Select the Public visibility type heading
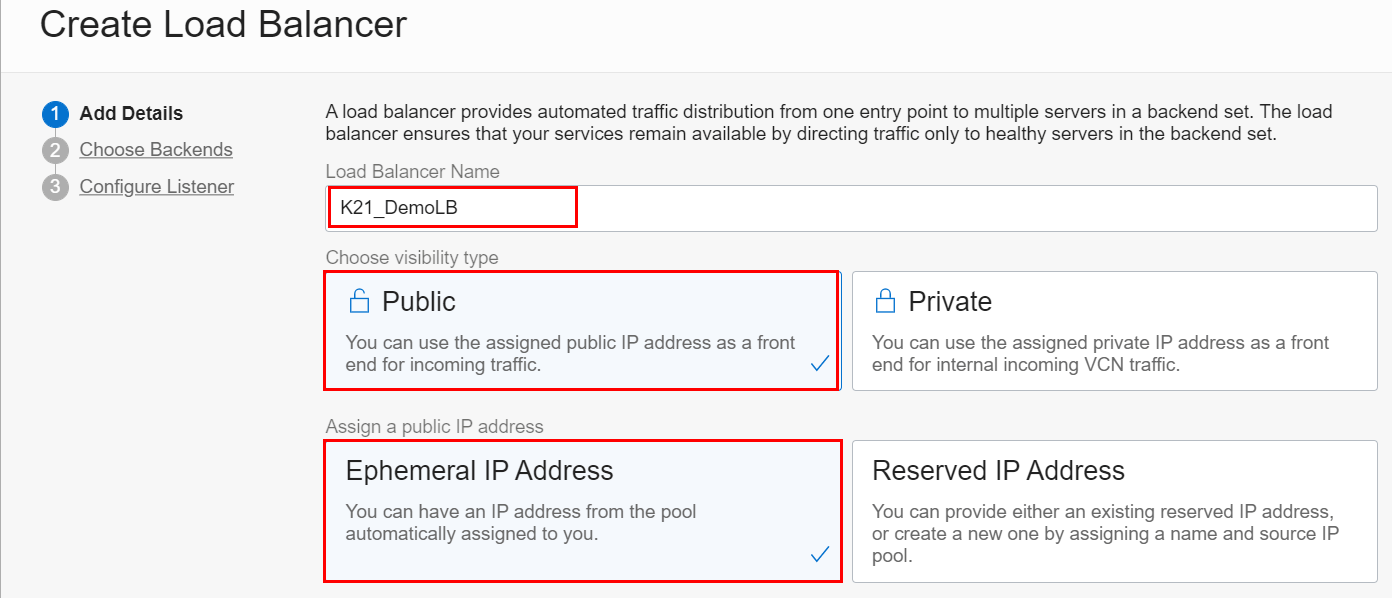The width and height of the screenshot is (1392, 598). [x=418, y=302]
